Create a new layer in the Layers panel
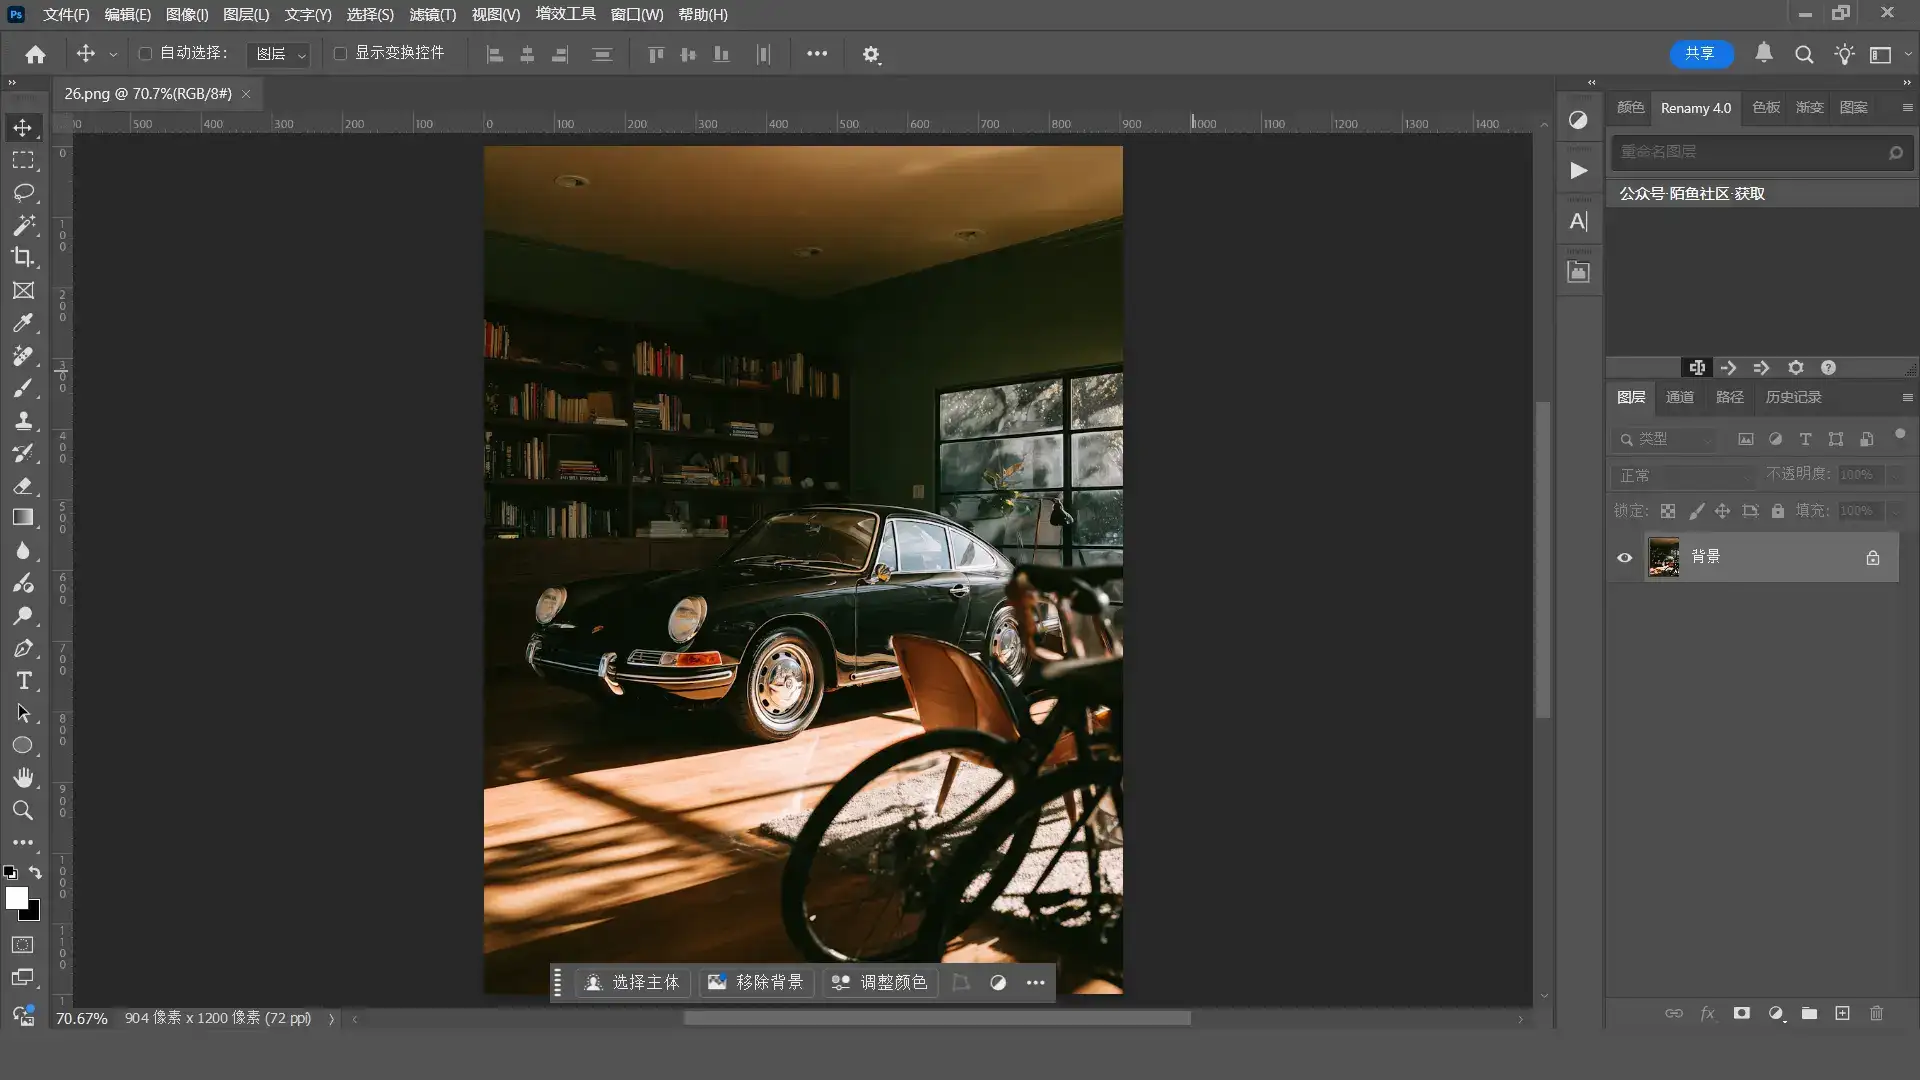Screen dimensions: 1920x1080 [1842, 1013]
